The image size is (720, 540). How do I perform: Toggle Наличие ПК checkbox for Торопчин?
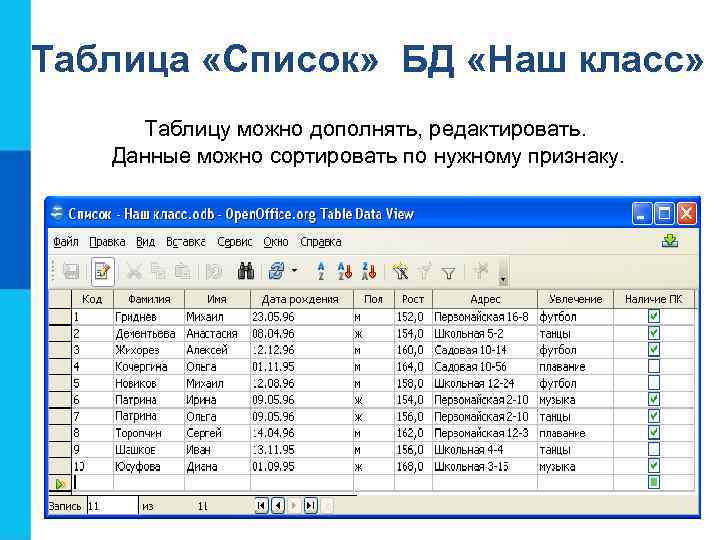(654, 433)
